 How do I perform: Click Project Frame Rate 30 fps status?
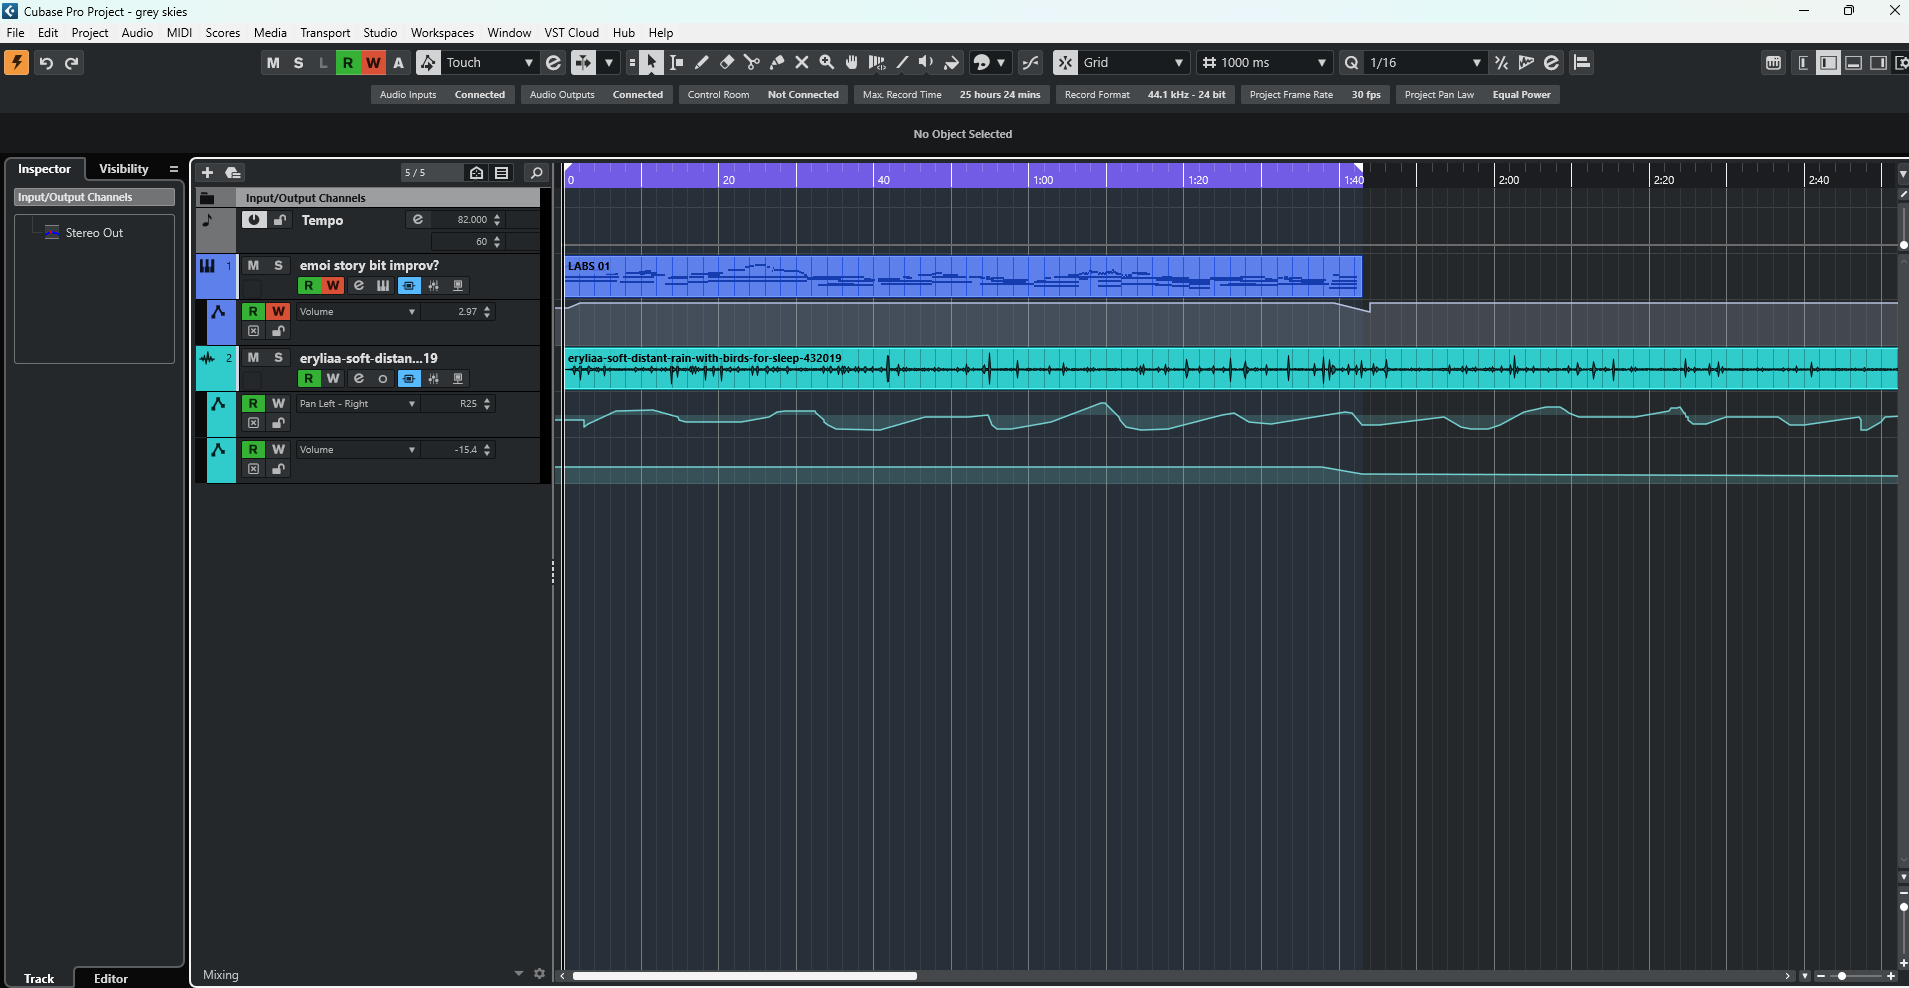tap(1315, 95)
